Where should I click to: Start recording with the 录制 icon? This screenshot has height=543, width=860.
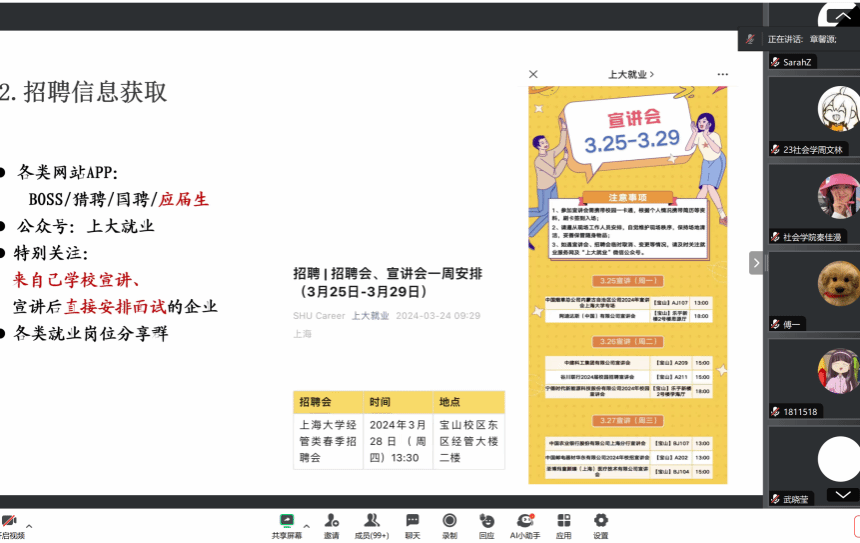450,521
